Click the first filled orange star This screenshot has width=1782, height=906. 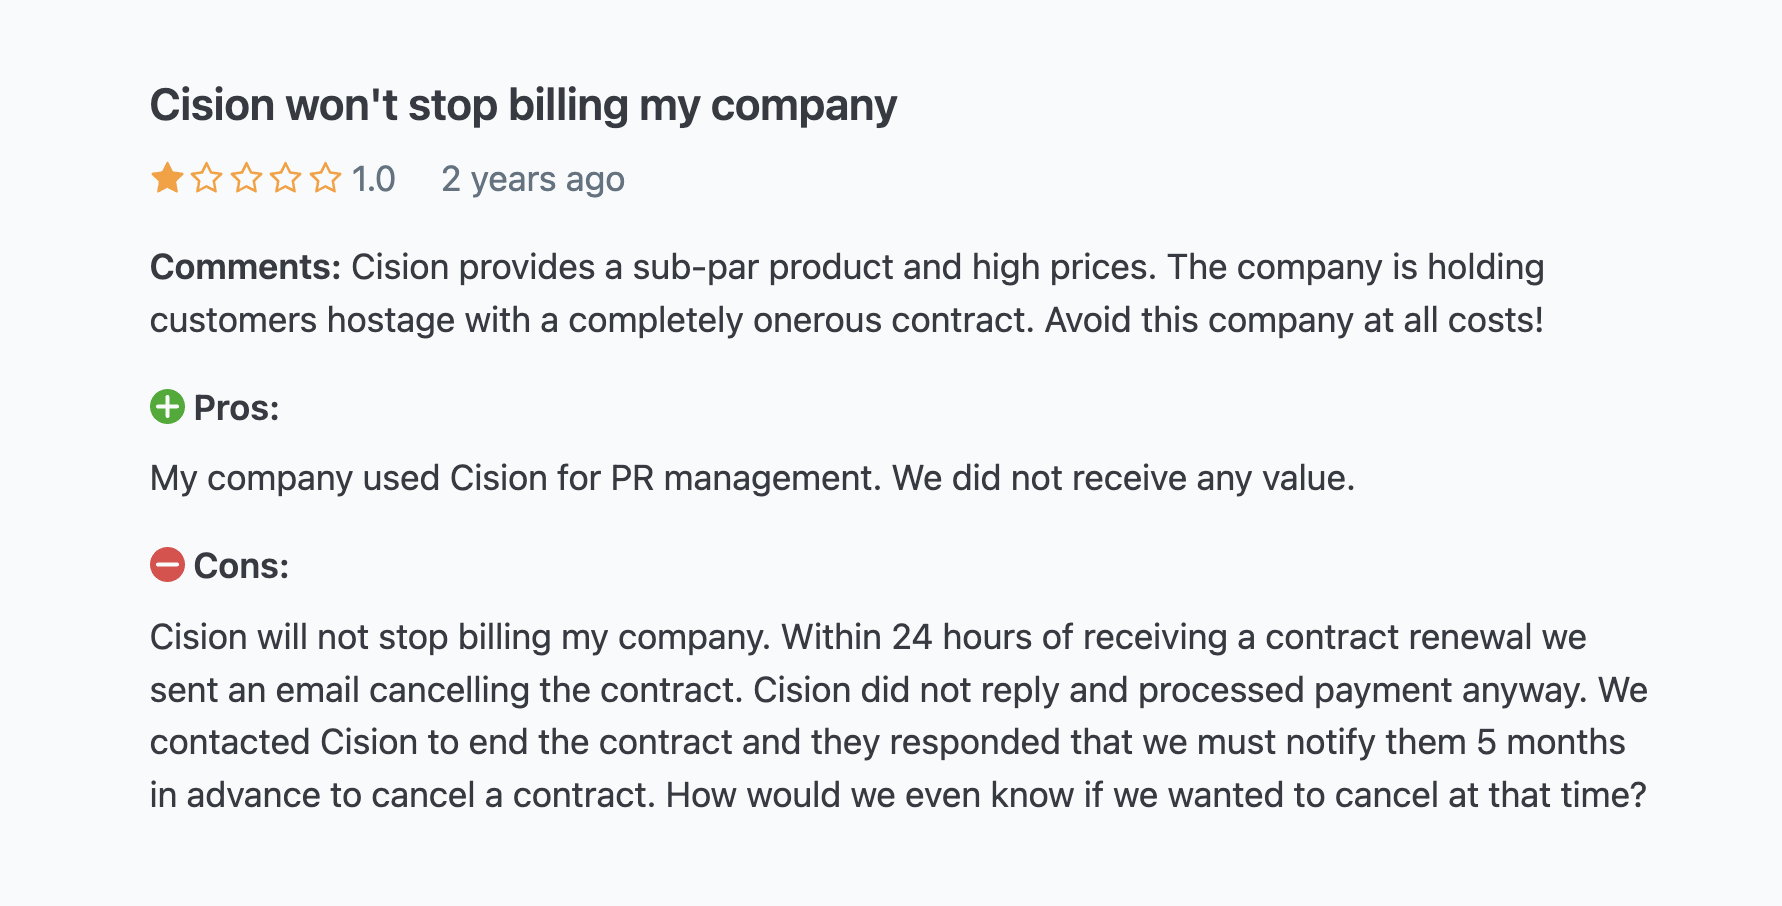coord(167,179)
